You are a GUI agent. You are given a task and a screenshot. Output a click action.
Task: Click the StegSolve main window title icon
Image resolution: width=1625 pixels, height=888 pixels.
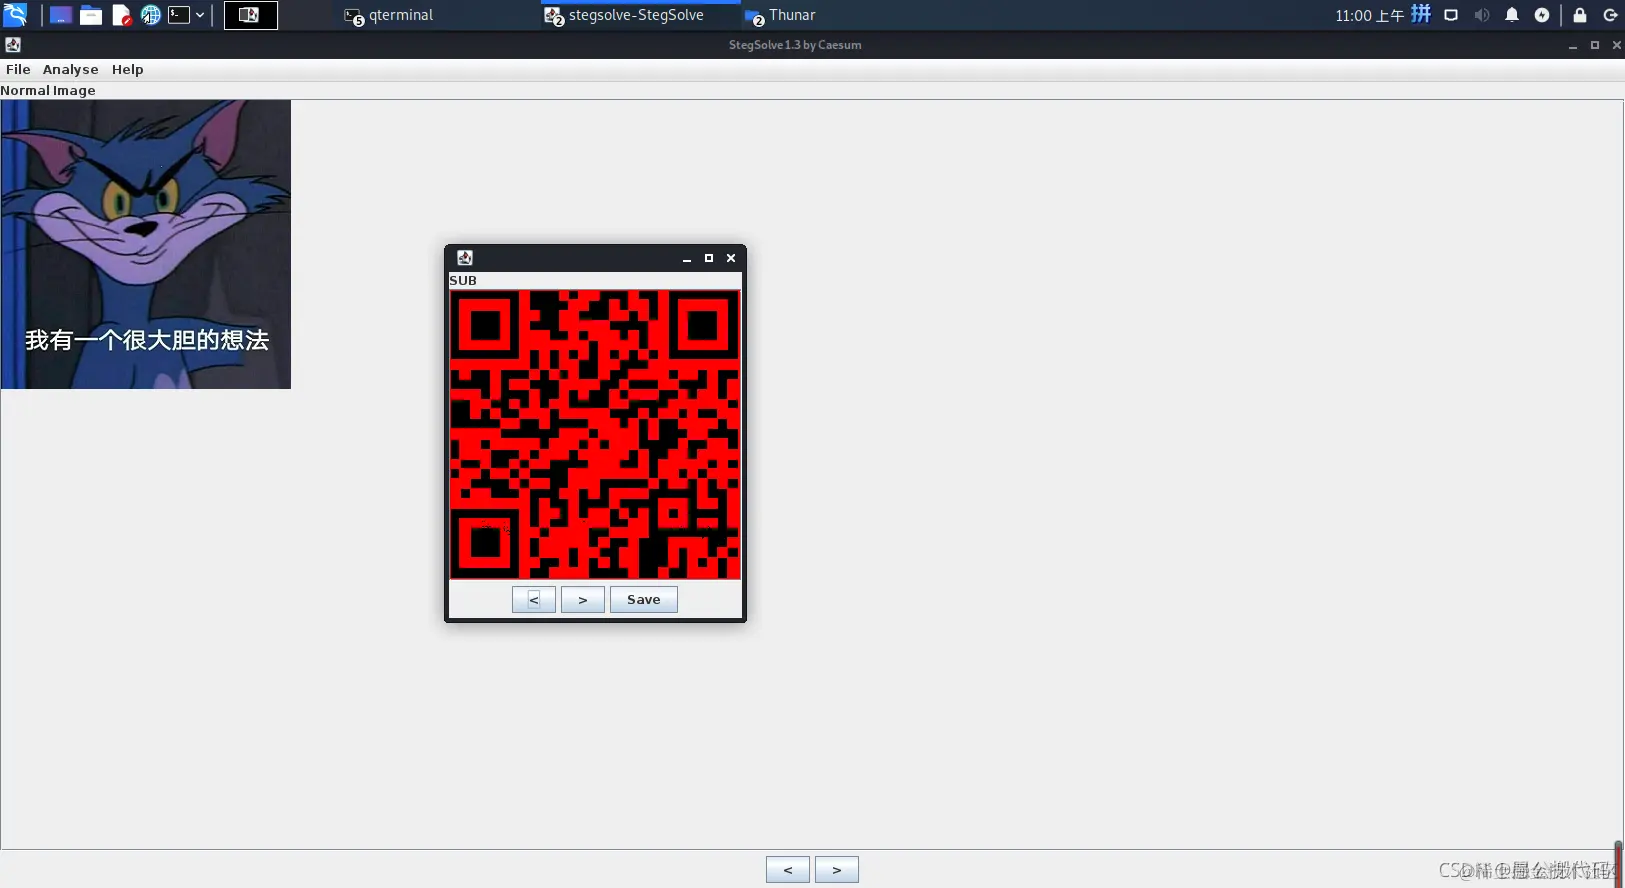point(13,45)
